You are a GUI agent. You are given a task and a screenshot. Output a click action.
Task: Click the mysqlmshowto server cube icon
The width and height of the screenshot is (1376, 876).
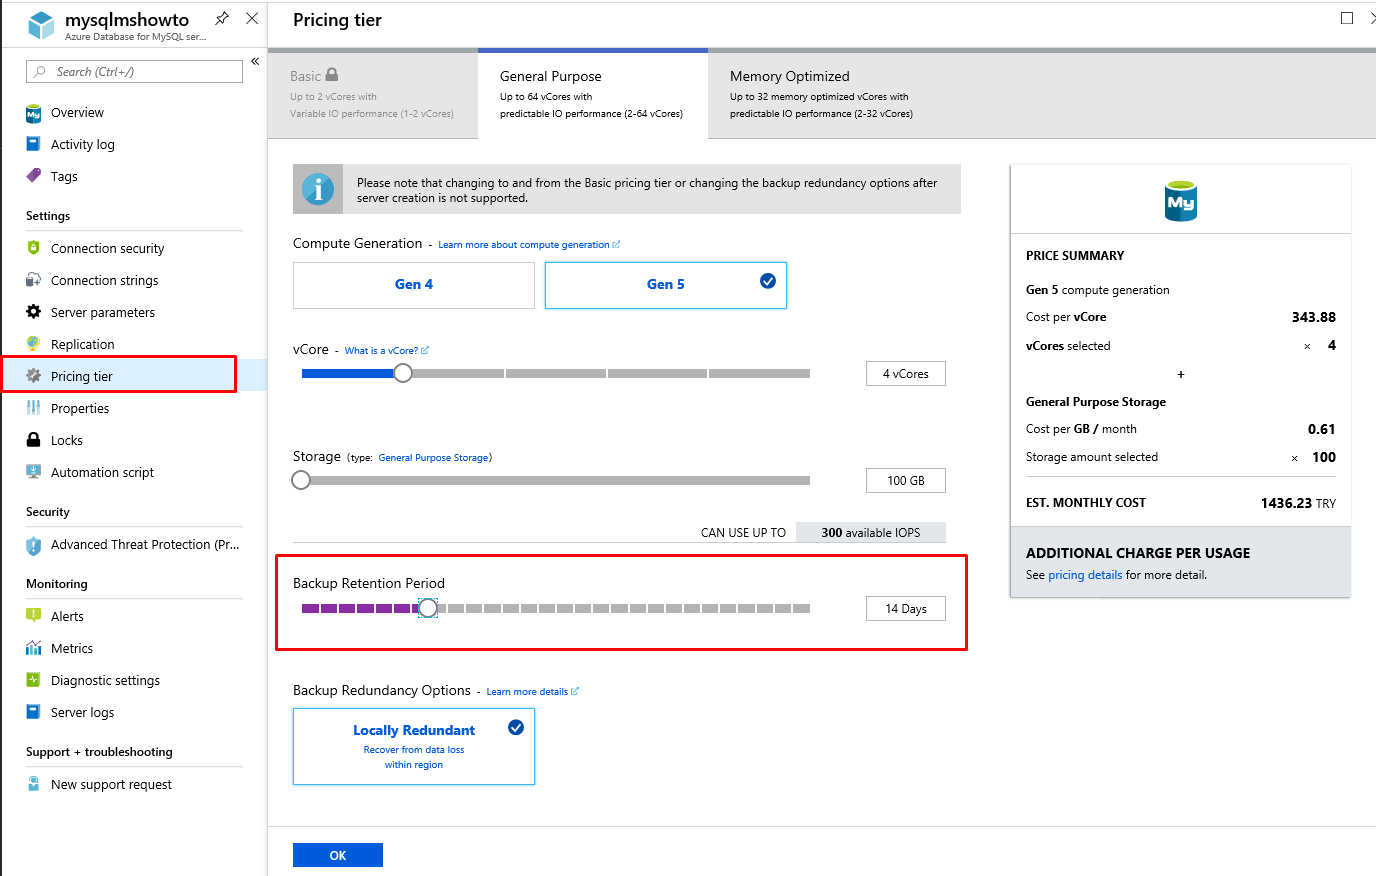coord(41,25)
